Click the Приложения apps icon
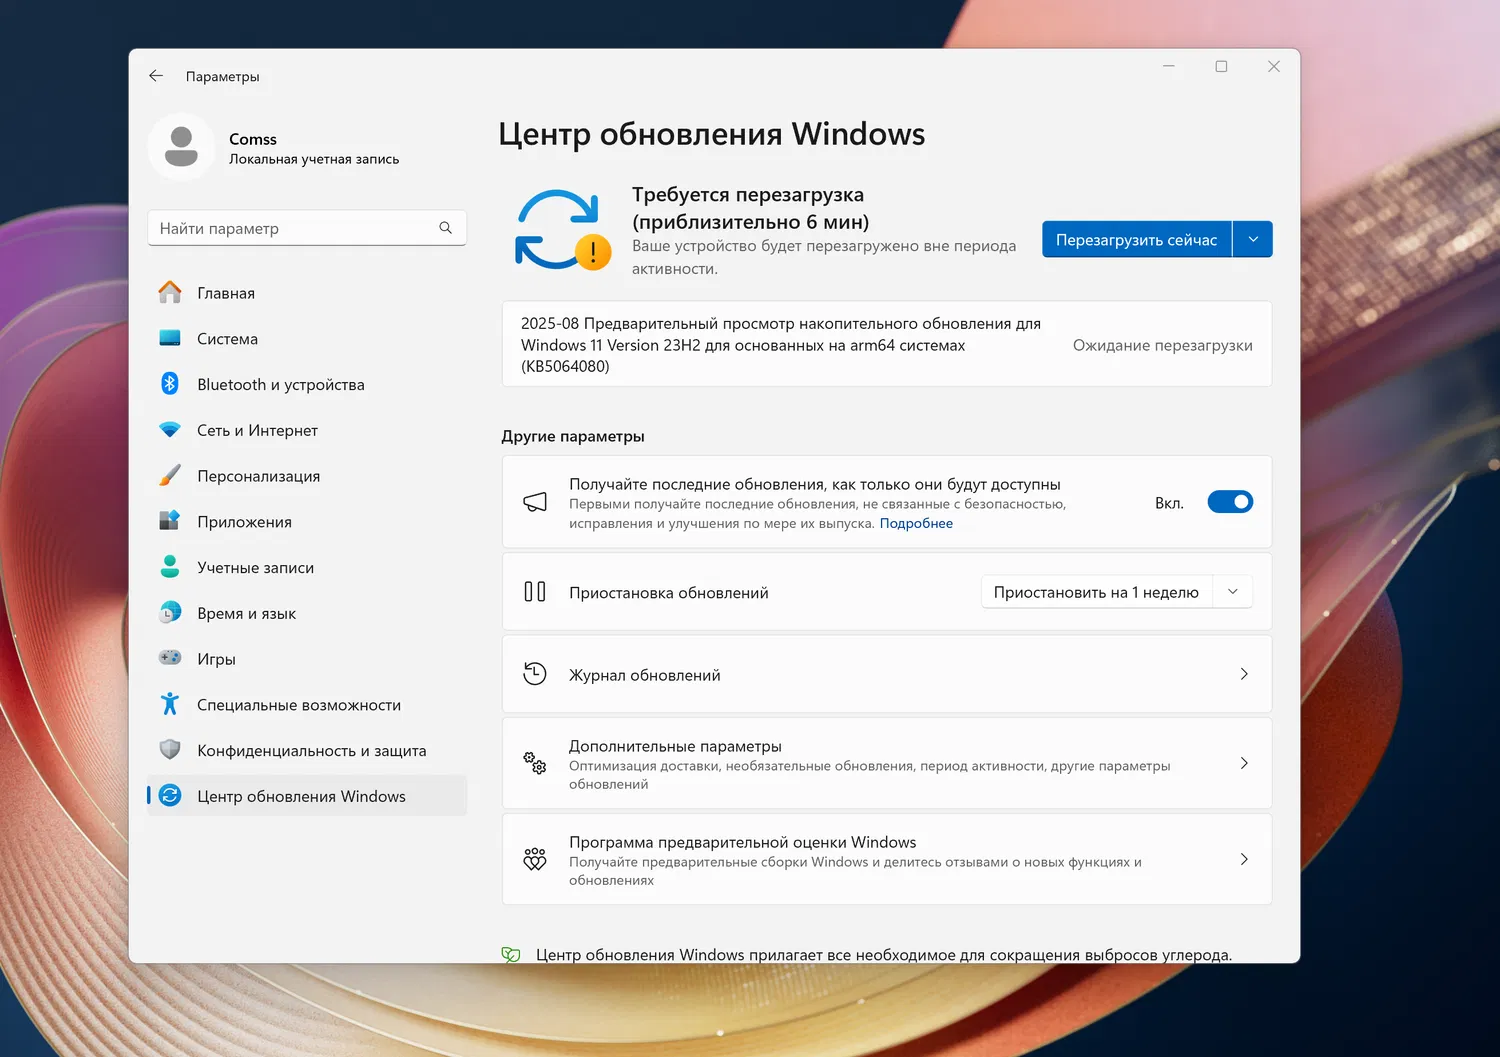1500x1057 pixels. [x=170, y=521]
